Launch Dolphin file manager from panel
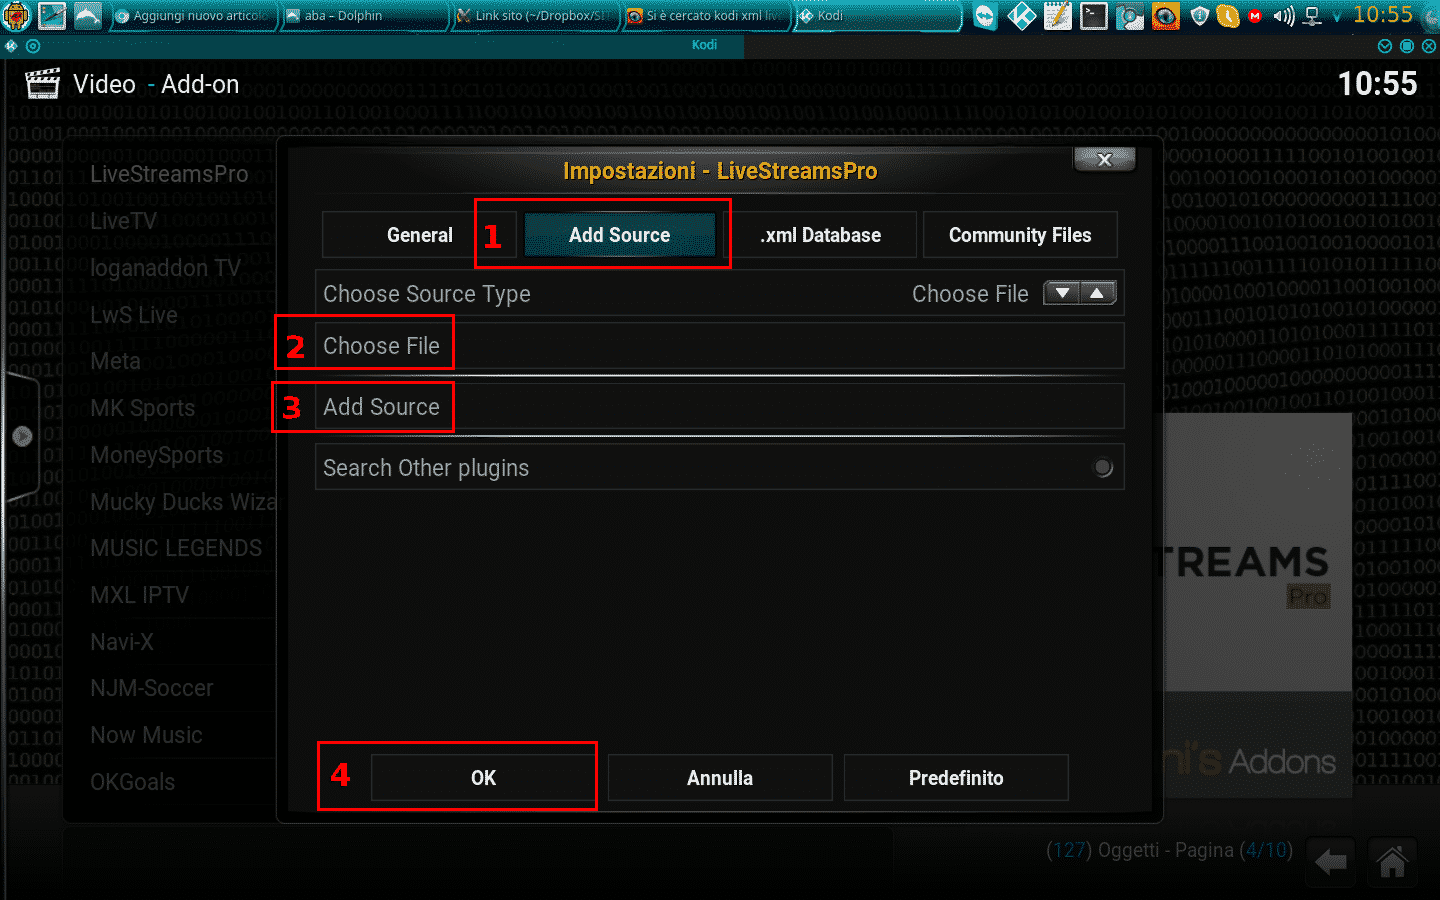1440x900 pixels. (x=88, y=16)
